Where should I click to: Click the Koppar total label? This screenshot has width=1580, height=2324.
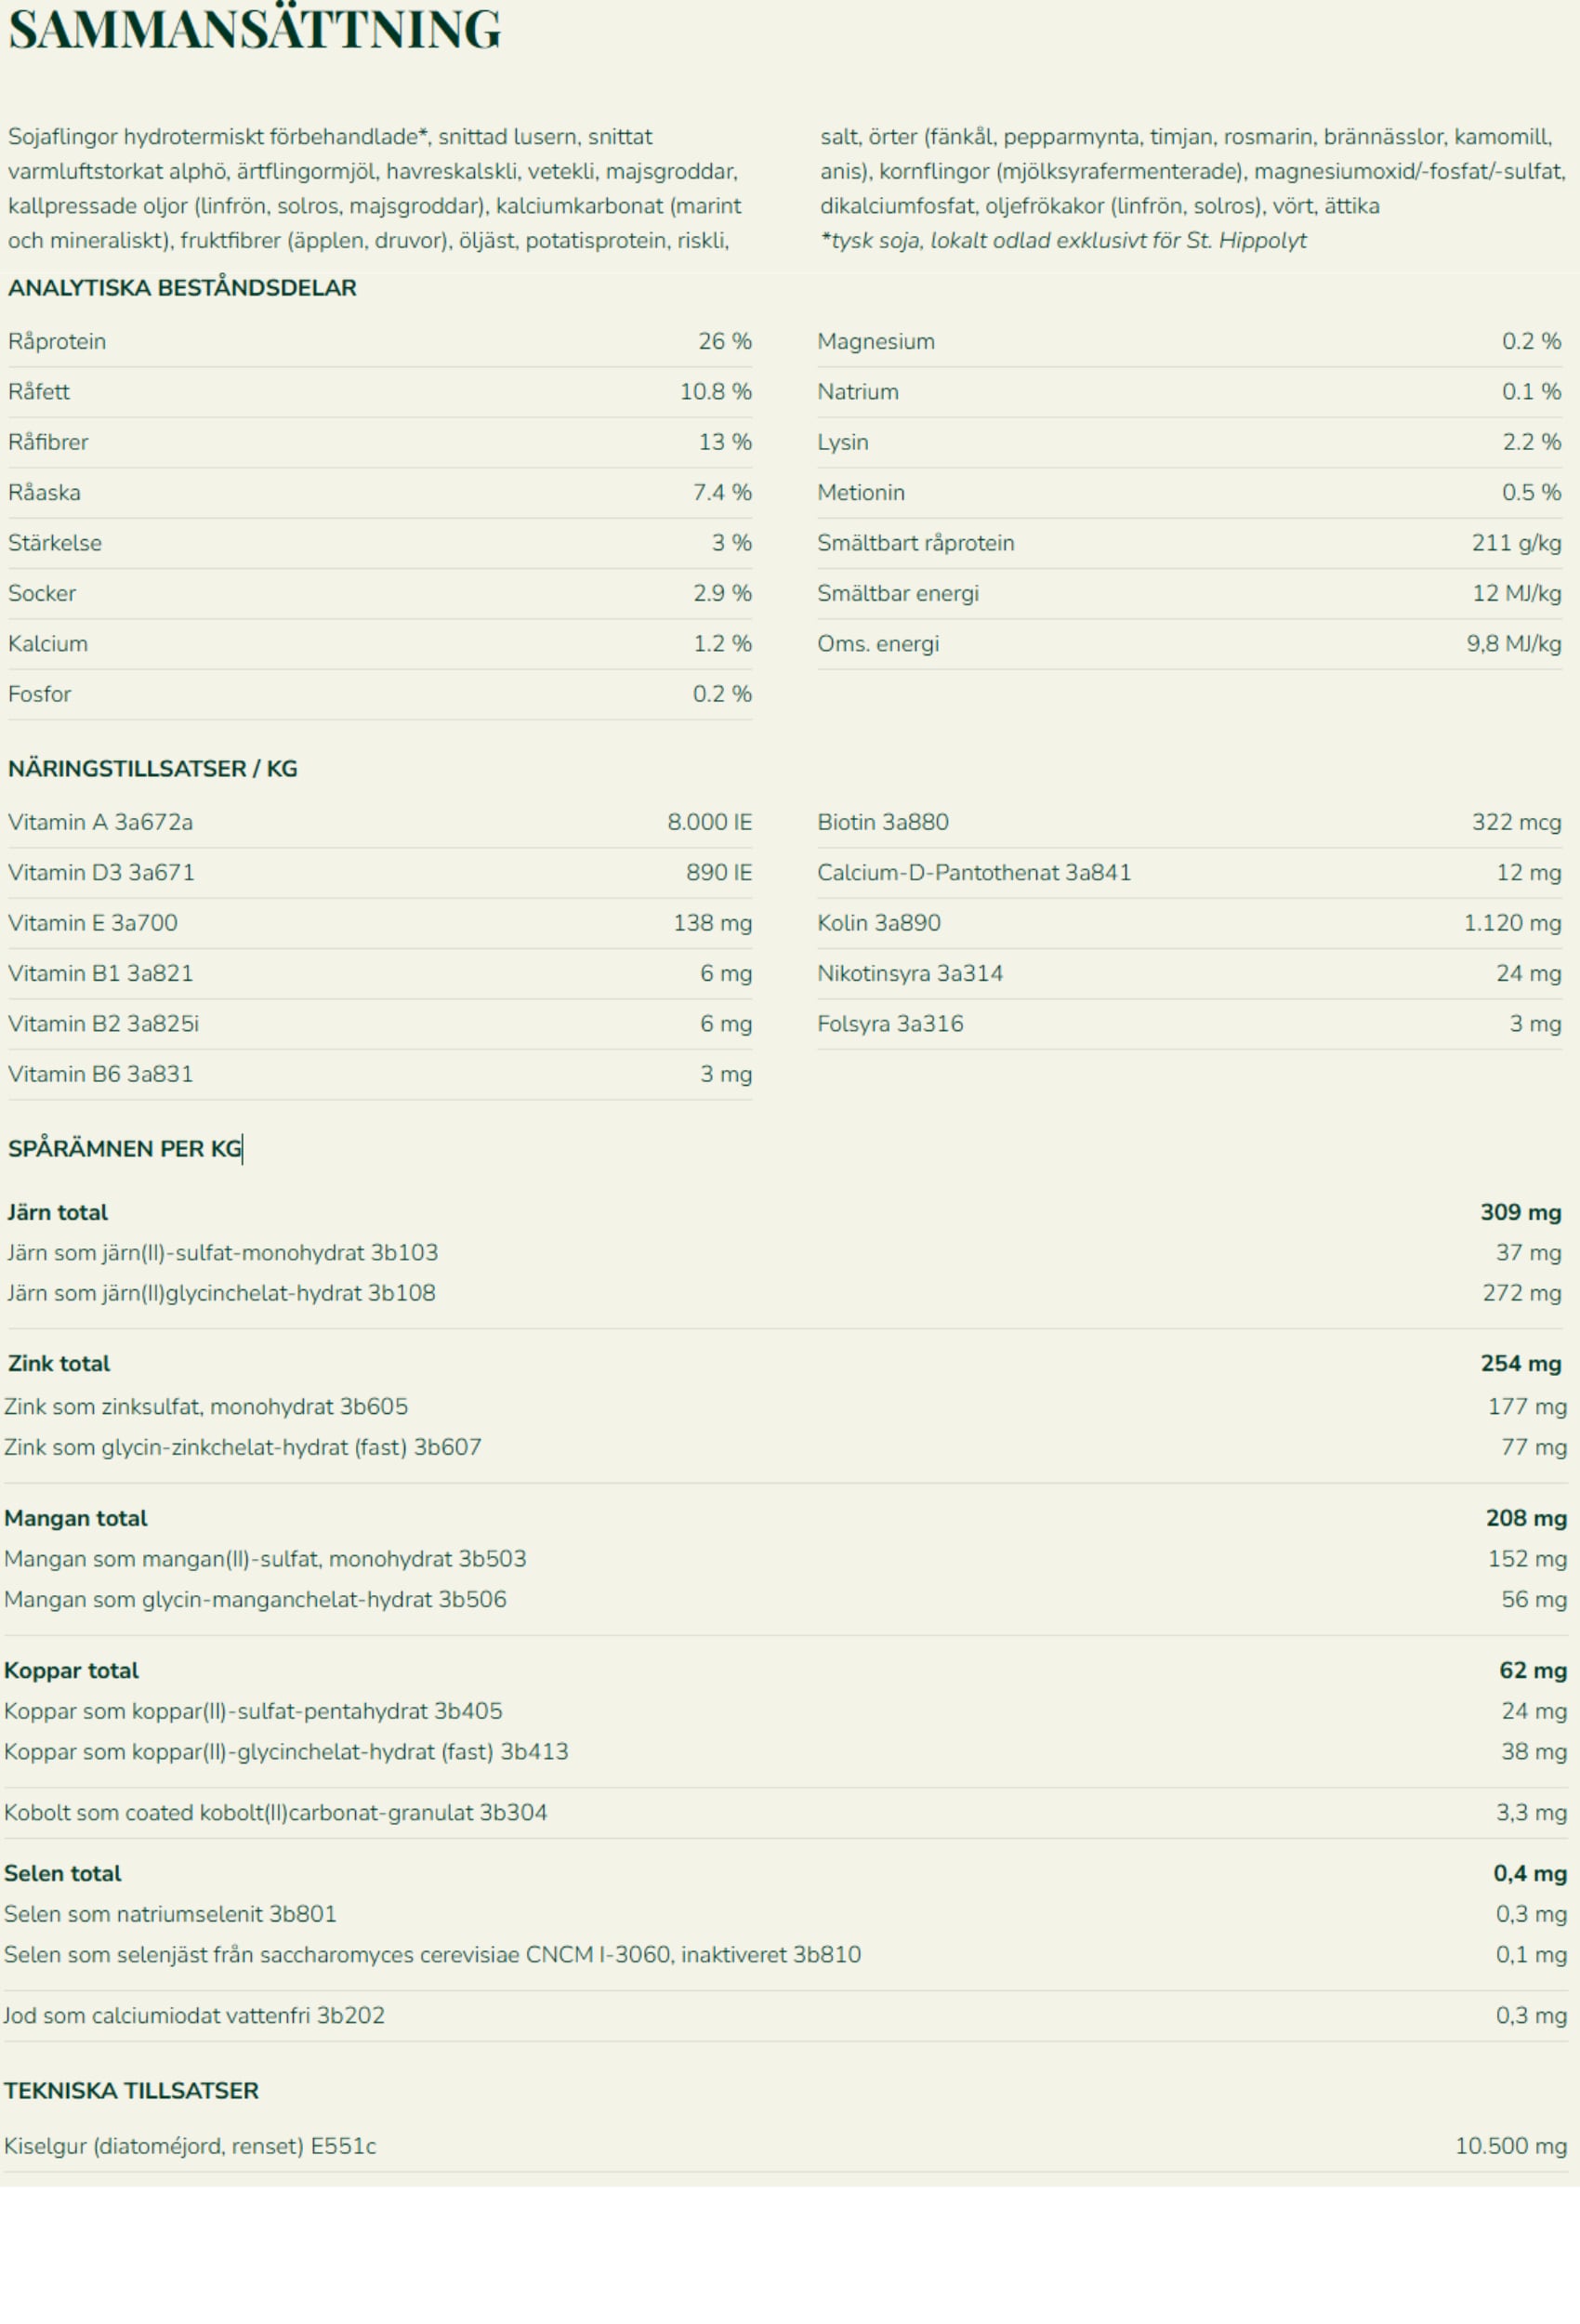click(x=71, y=1670)
